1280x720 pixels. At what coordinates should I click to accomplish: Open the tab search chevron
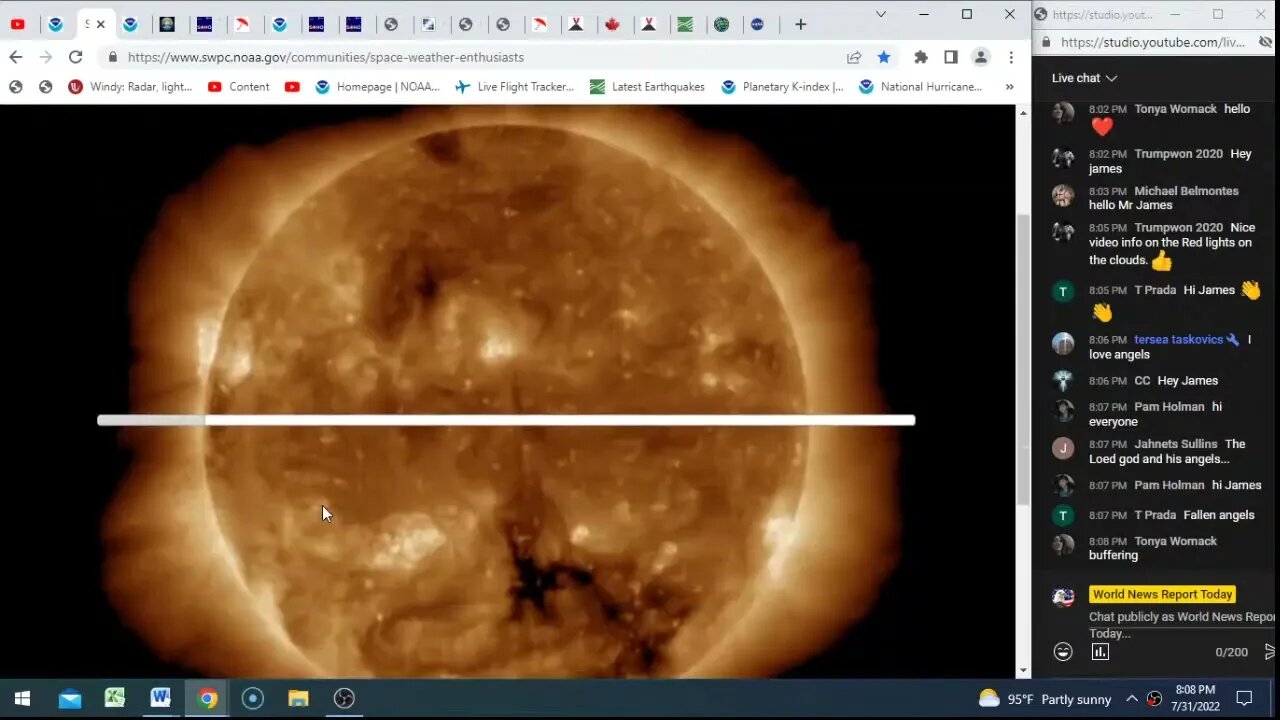point(880,14)
